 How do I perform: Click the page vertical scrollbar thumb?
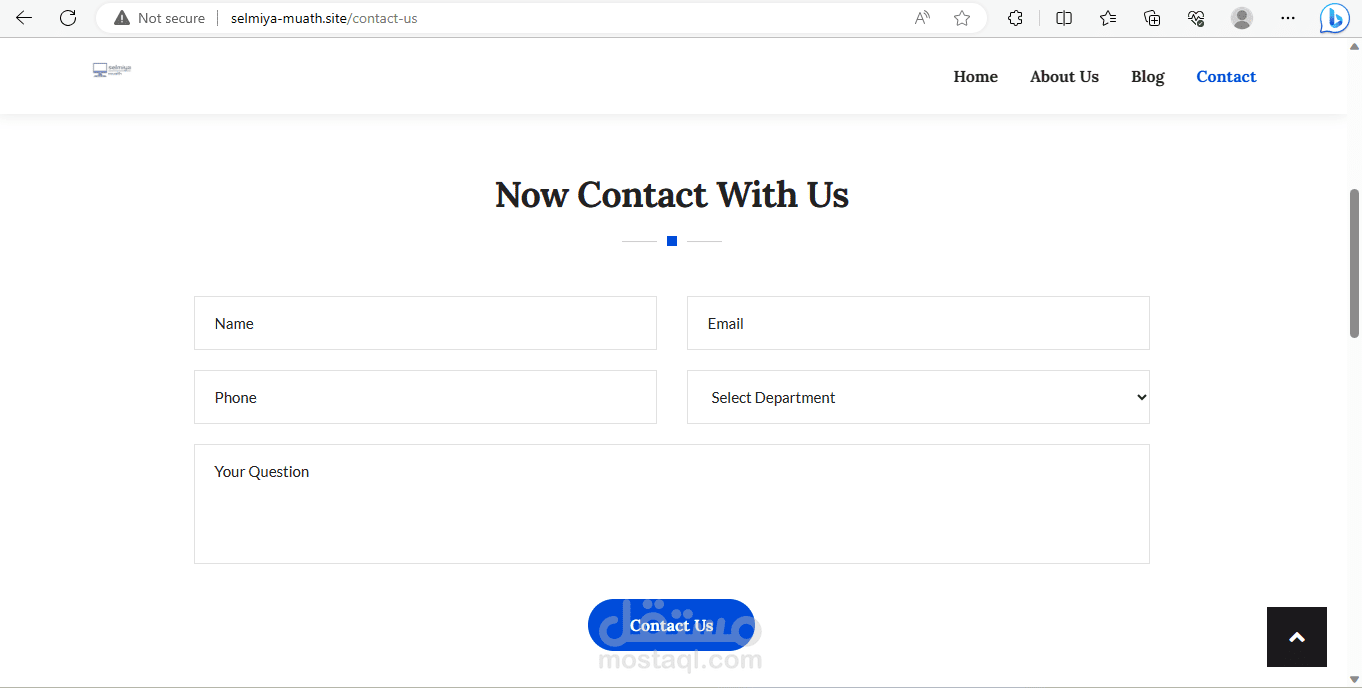(1355, 262)
